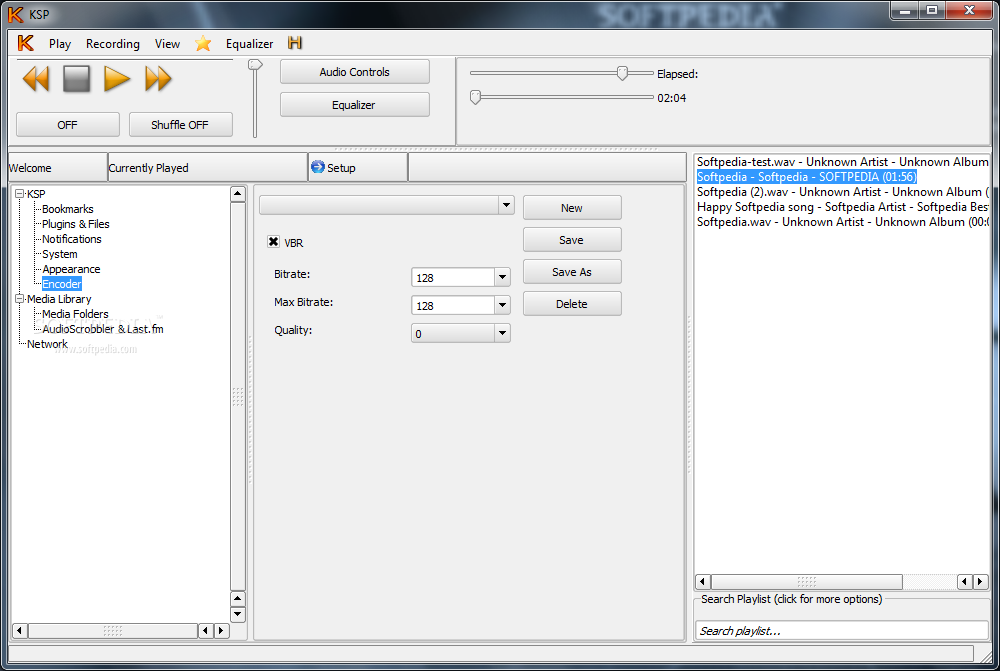Screen dimensions: 1000x671
Task: Select Softpedia (2).wav playlist entry
Action: tap(842, 192)
